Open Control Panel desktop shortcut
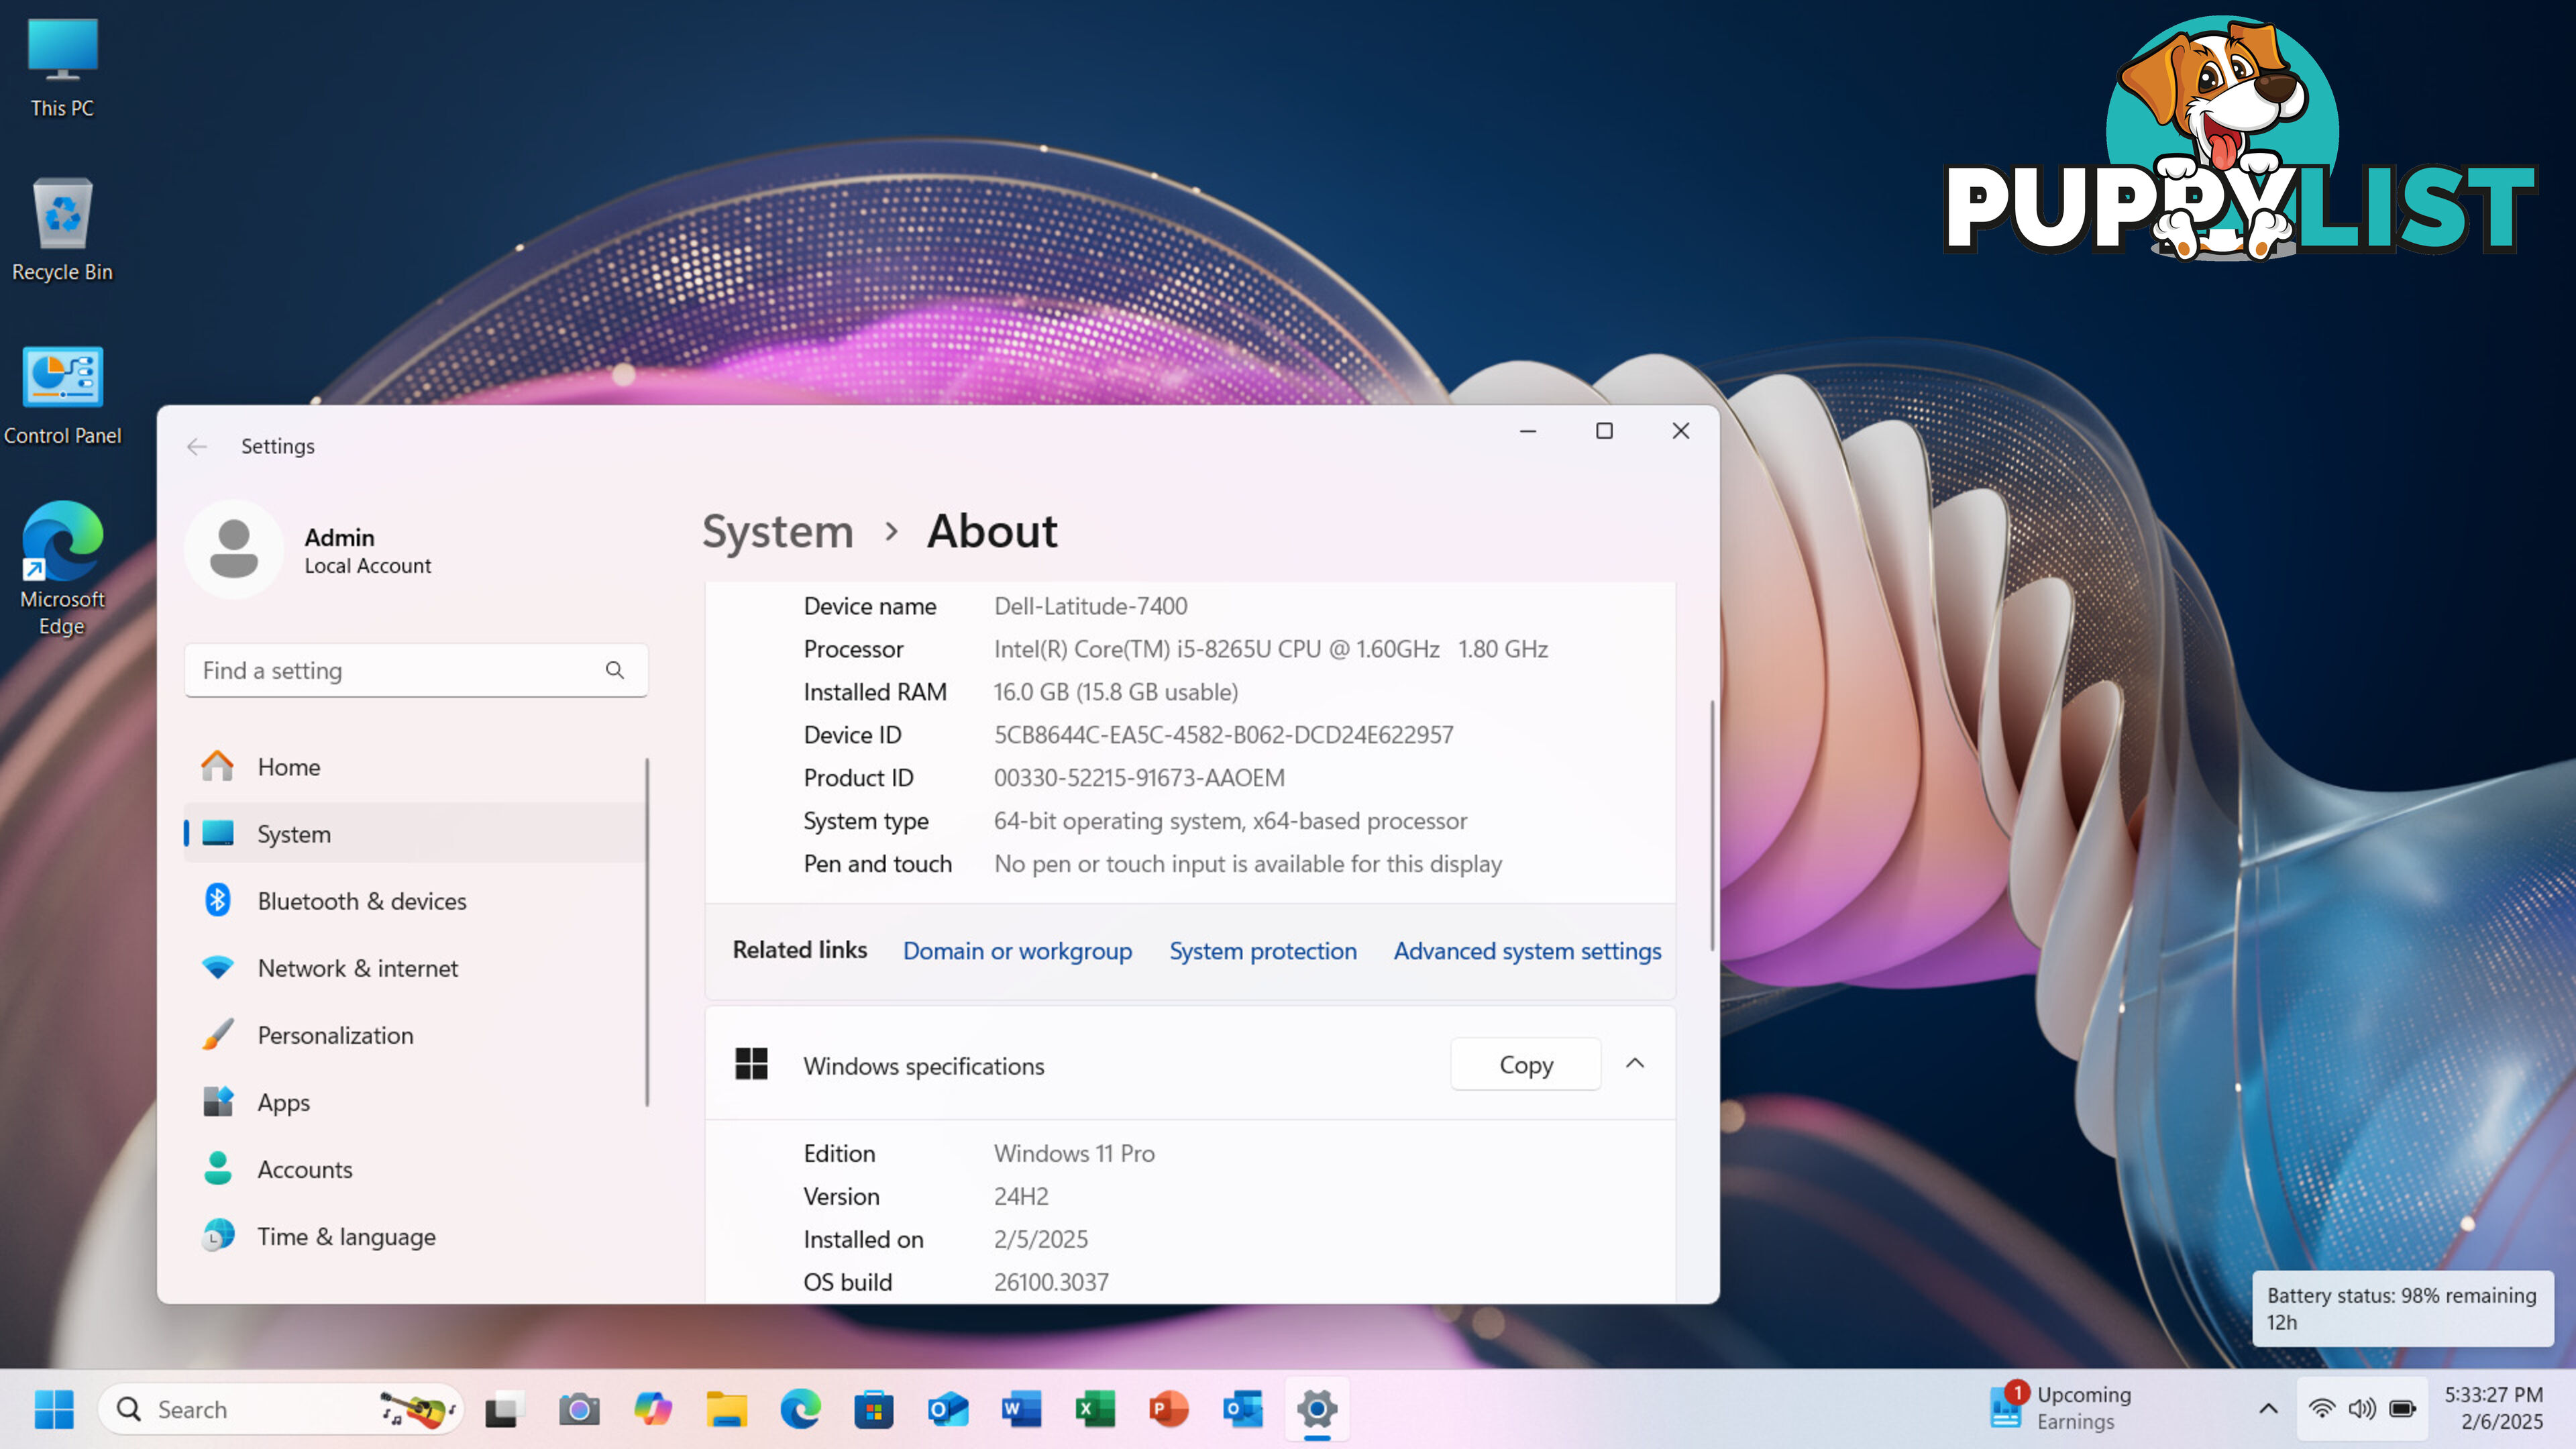The height and width of the screenshot is (1449, 2576). click(62, 395)
